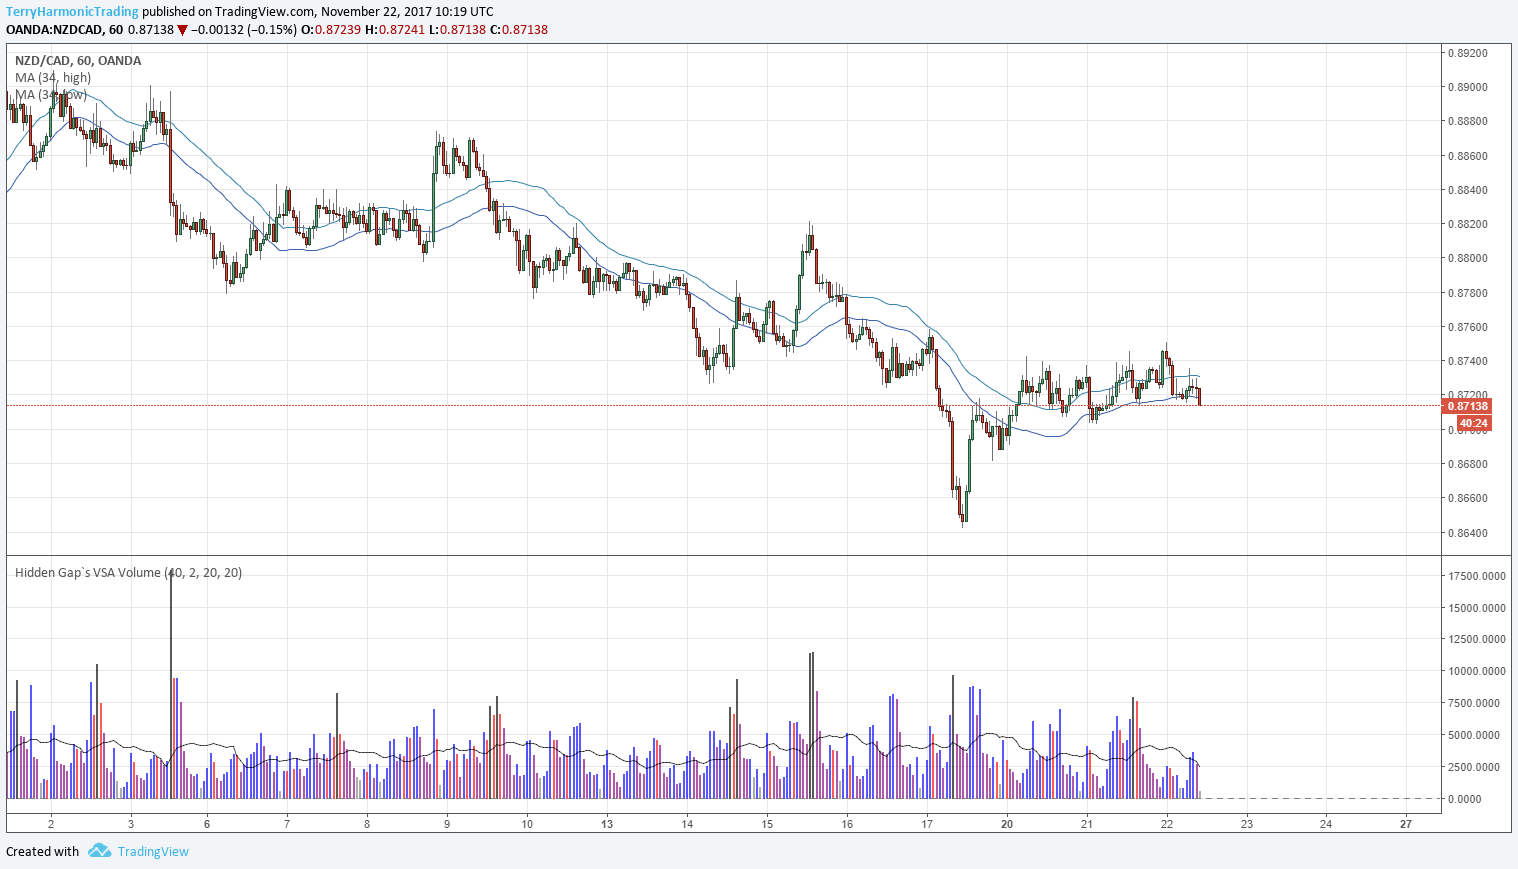Click the 0.0000 volume axis label
The height and width of the screenshot is (869, 1518).
click(1465, 799)
